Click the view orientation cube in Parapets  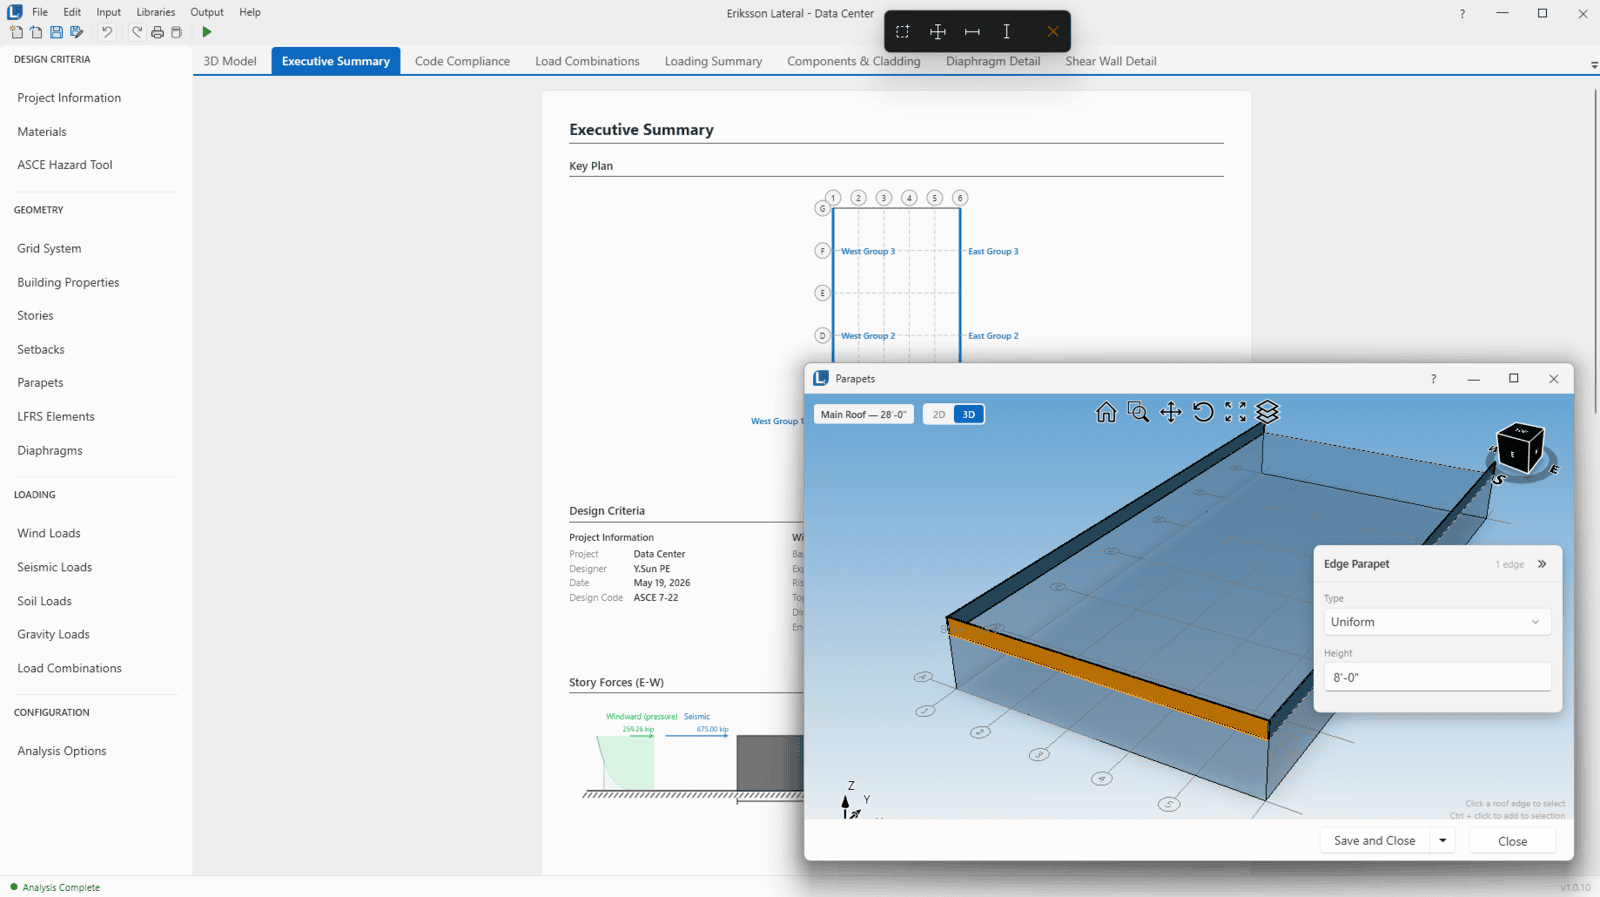pos(1520,449)
